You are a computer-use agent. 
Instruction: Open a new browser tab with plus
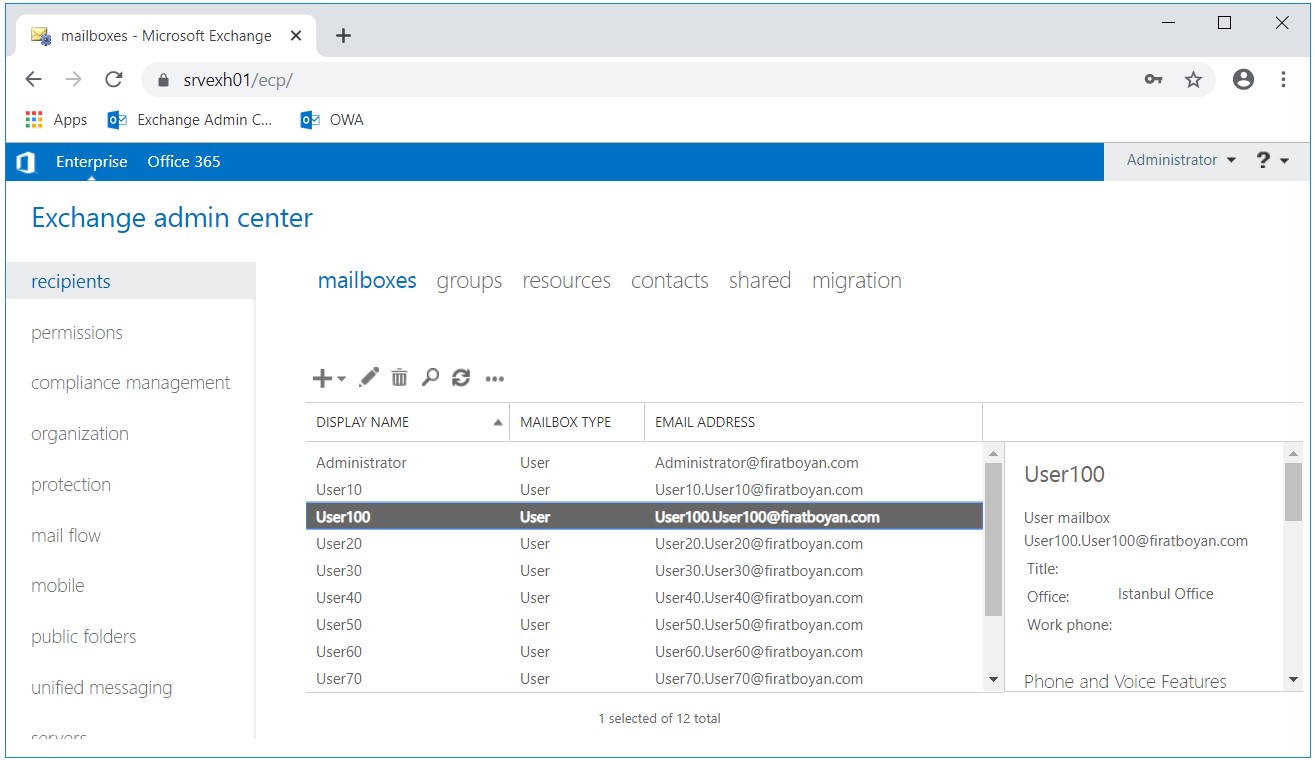click(x=343, y=36)
